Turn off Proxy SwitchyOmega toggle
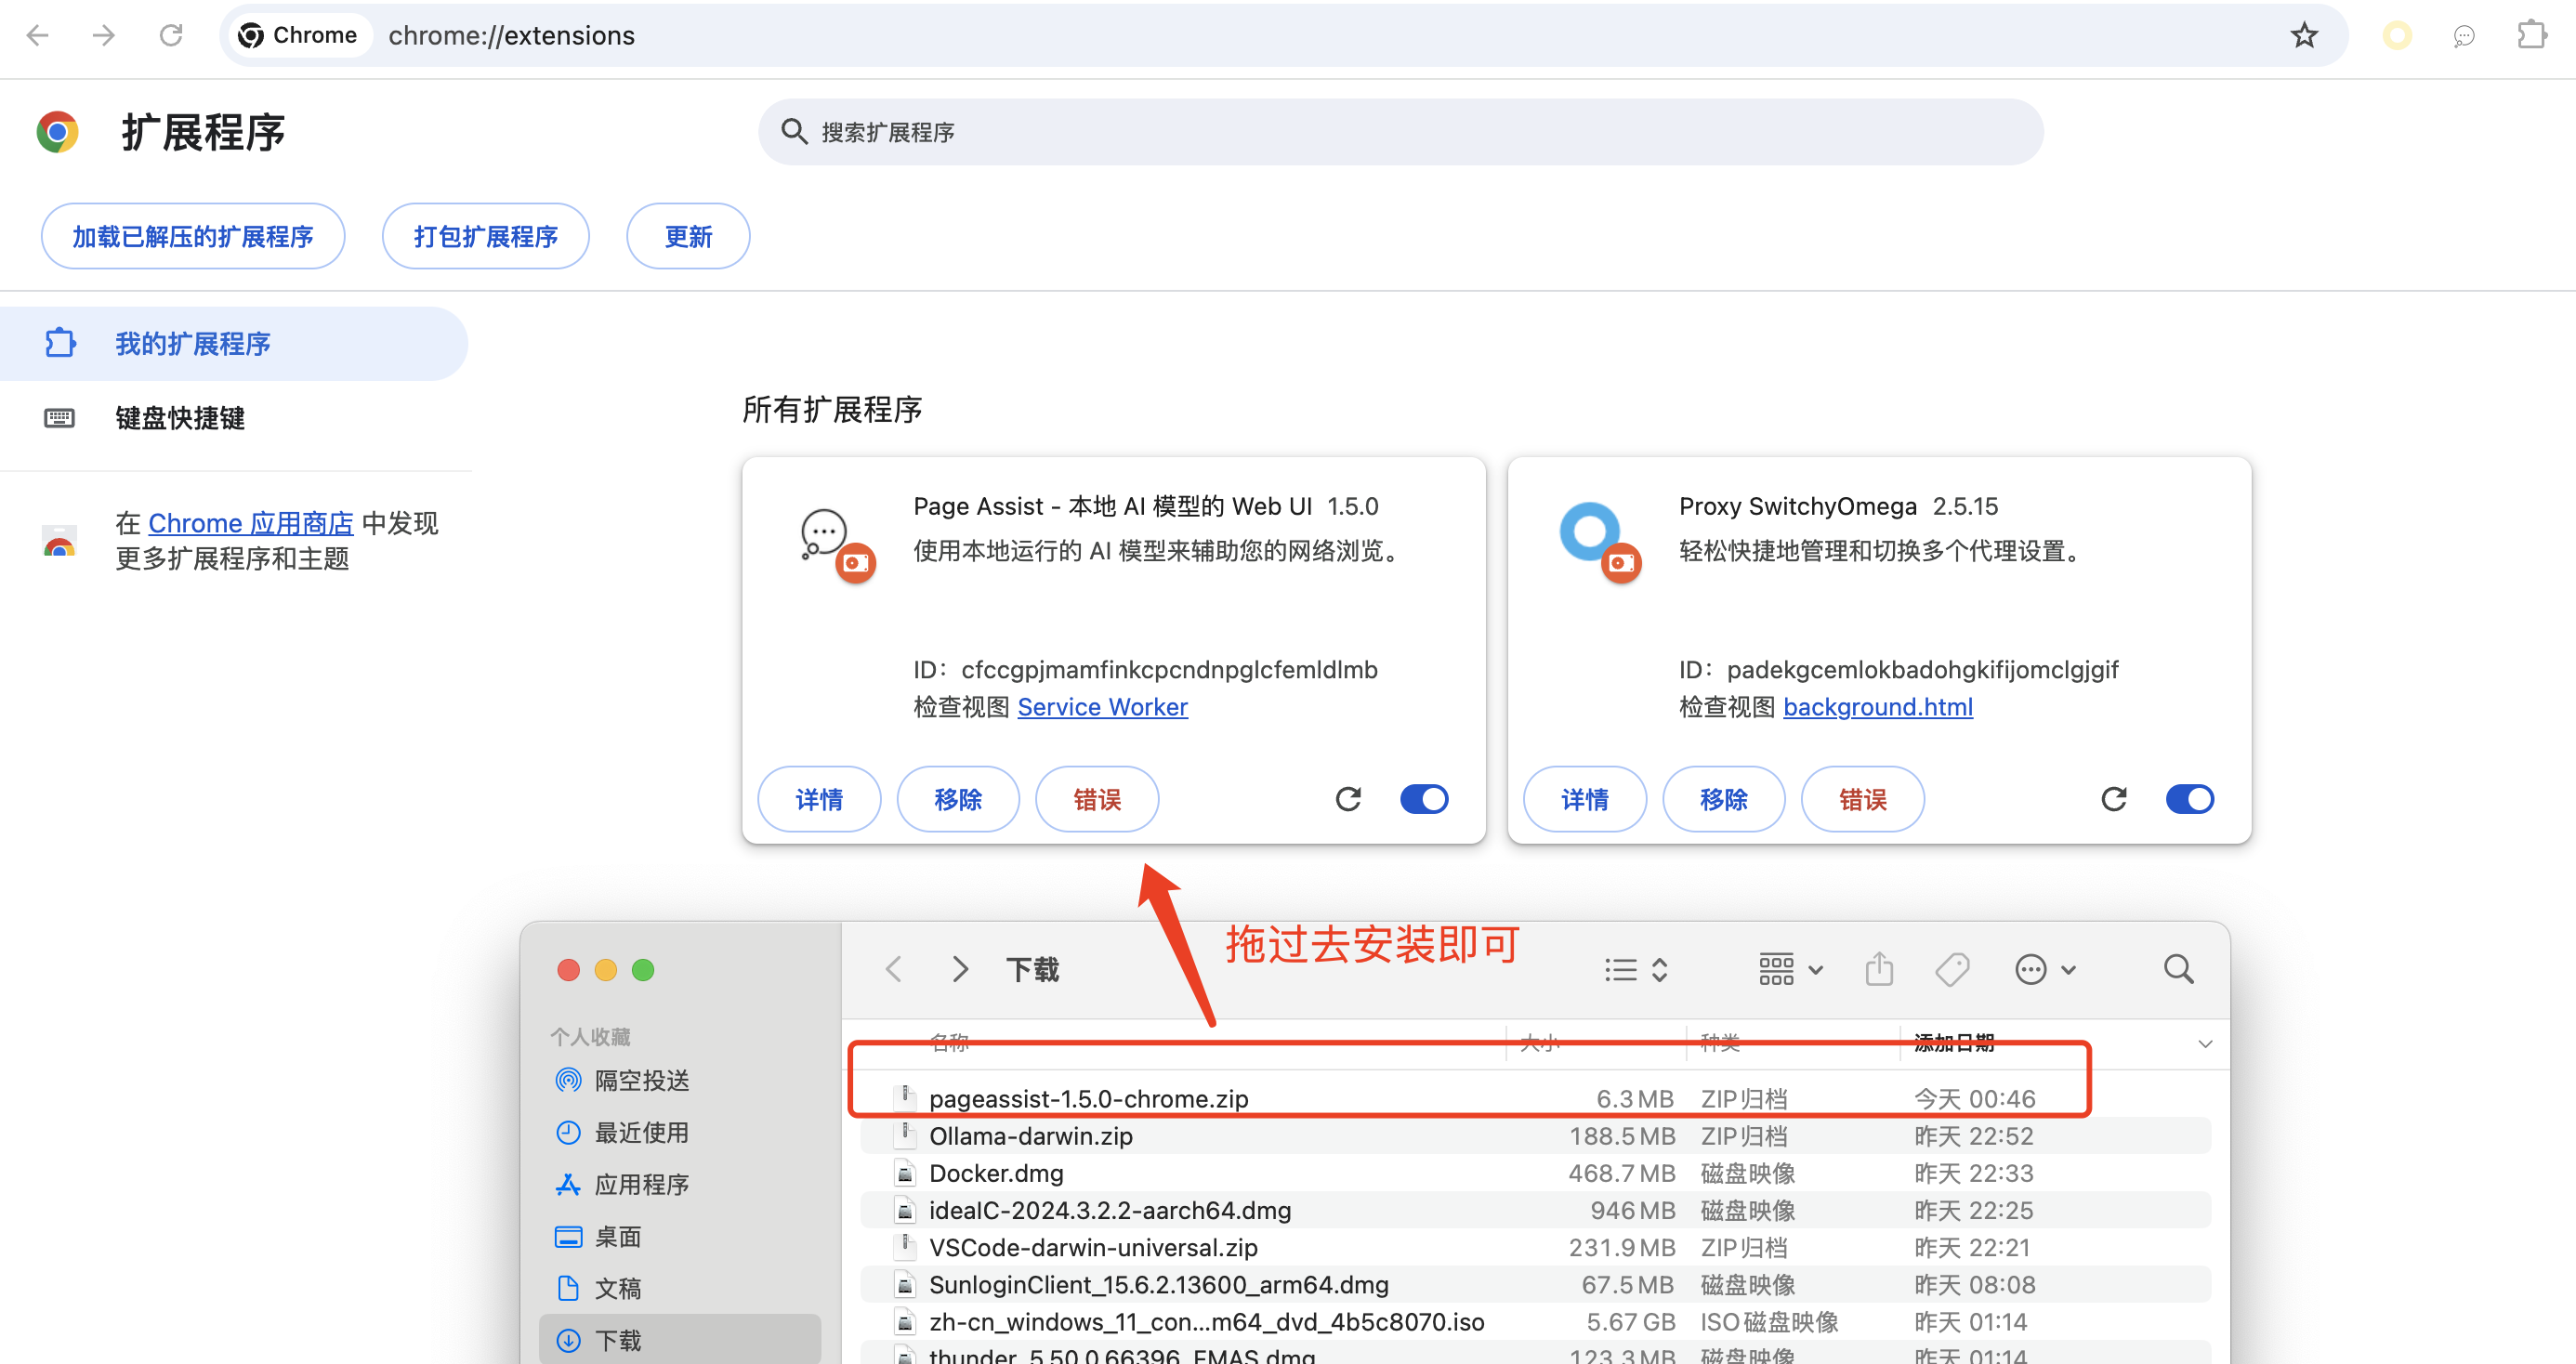This screenshot has height=1364, width=2576. pos(2189,799)
